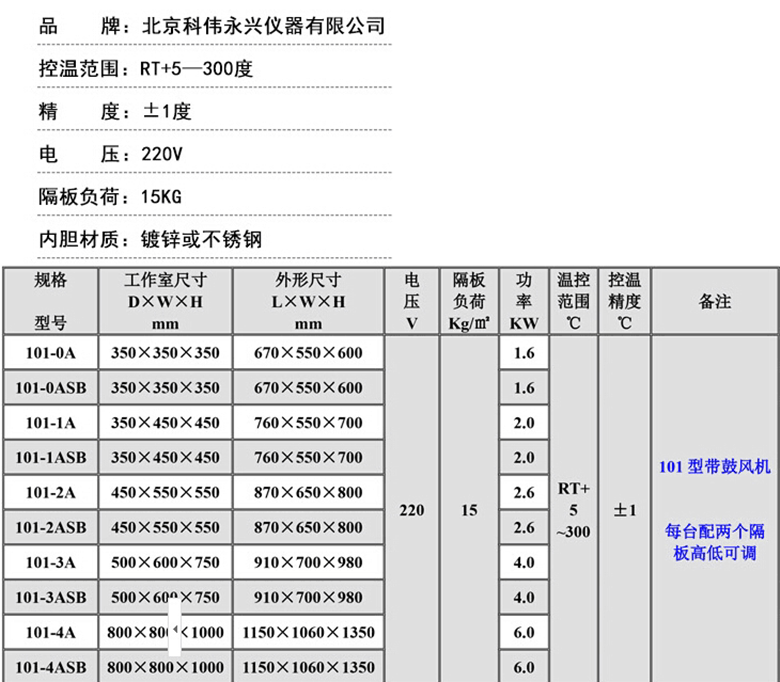Click 1150×1060×1350 in the 101-4ASB row

[x=308, y=667]
